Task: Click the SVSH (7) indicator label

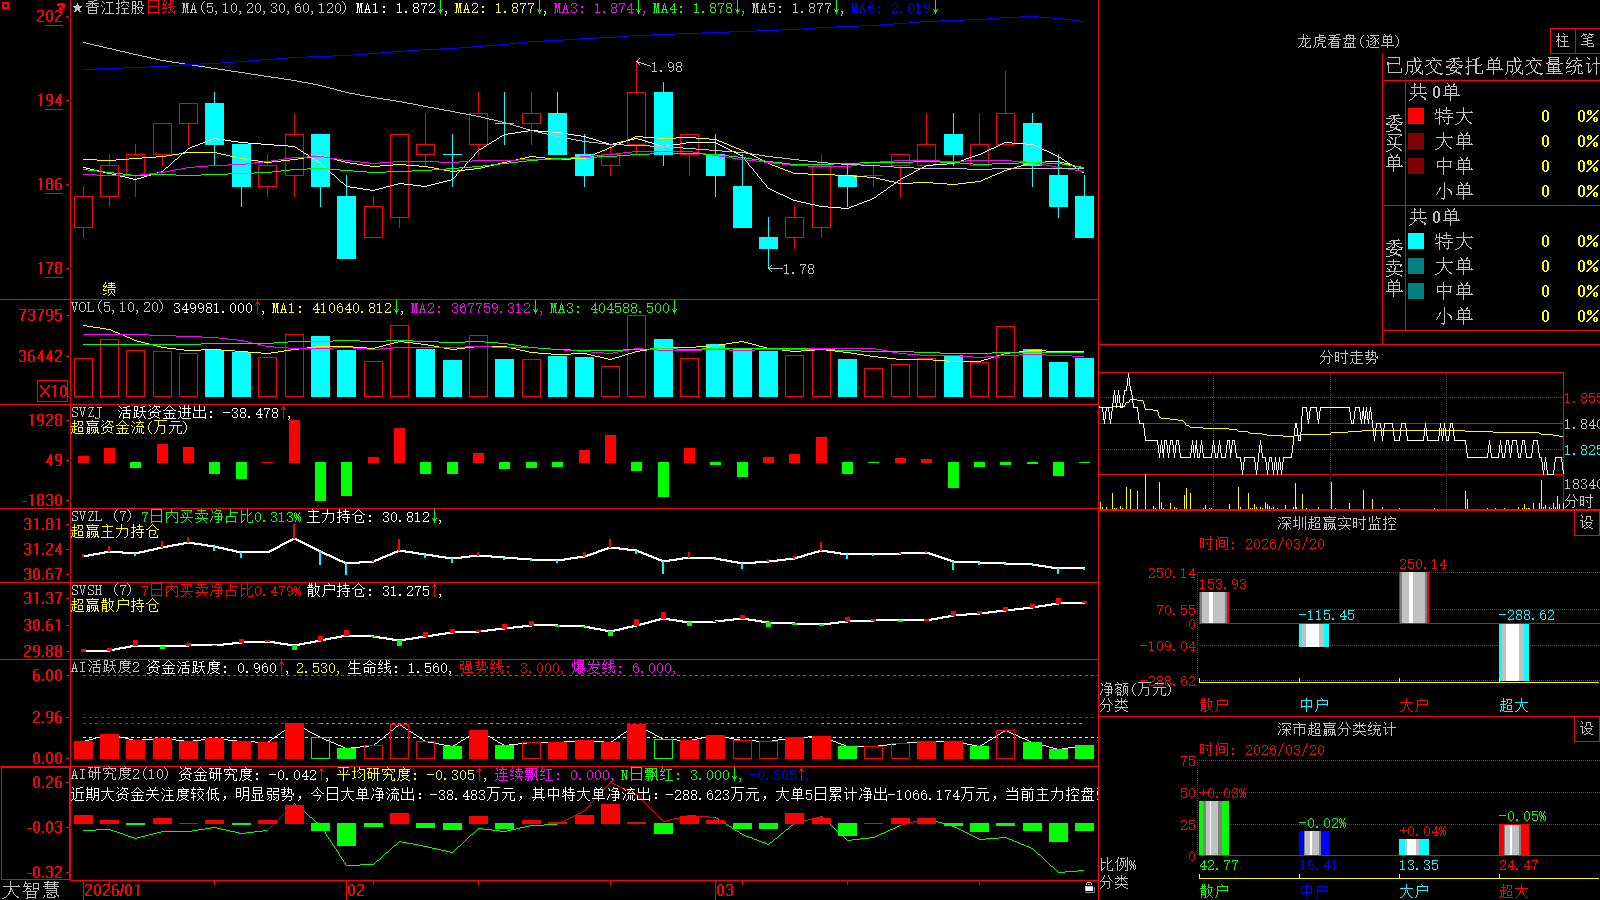Action: 101,591
